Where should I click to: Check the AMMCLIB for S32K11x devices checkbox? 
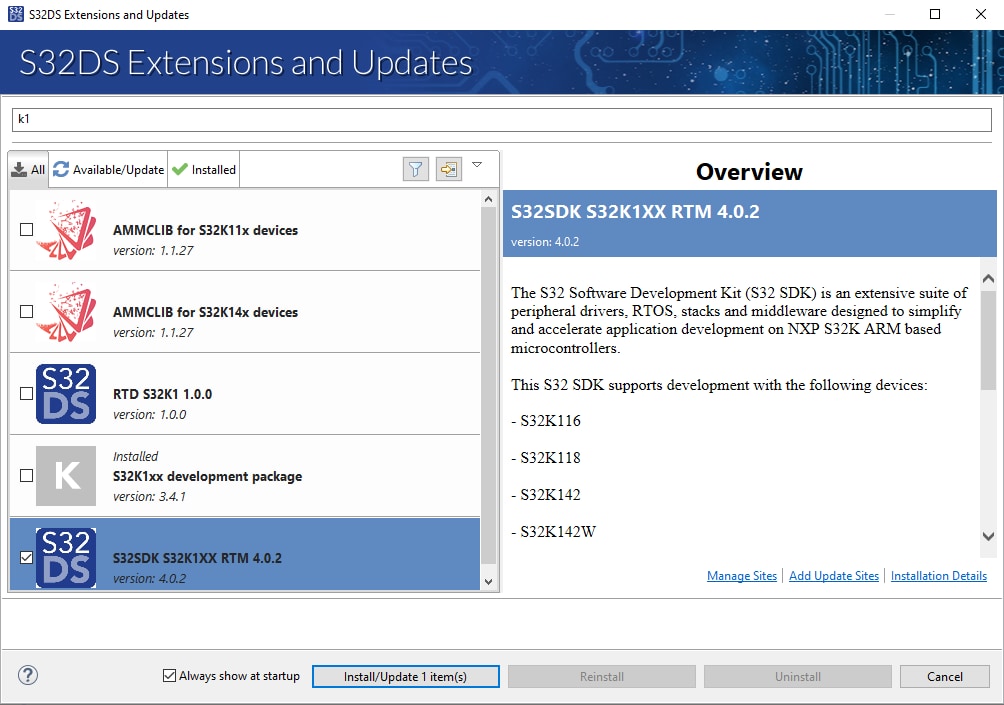coord(27,230)
